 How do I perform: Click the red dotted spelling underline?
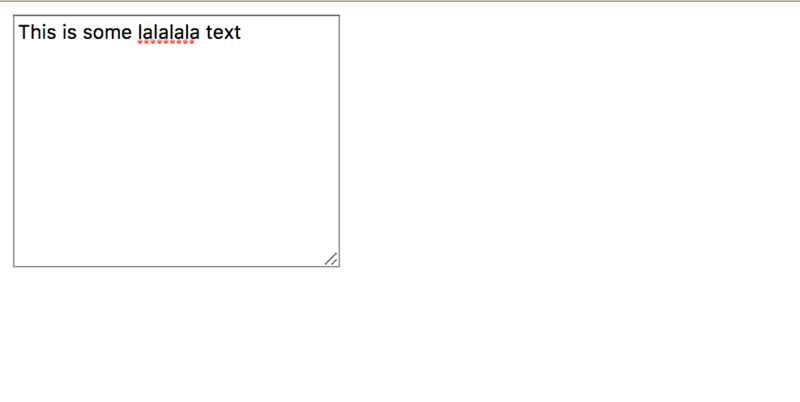[166, 42]
